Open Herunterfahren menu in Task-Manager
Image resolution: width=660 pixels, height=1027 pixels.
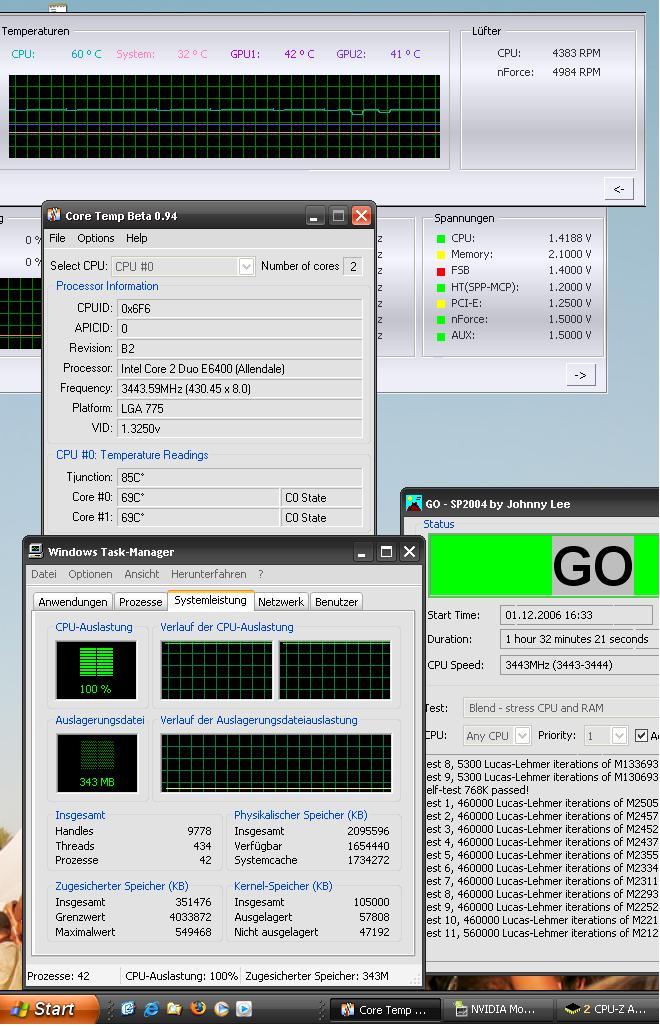click(x=209, y=574)
